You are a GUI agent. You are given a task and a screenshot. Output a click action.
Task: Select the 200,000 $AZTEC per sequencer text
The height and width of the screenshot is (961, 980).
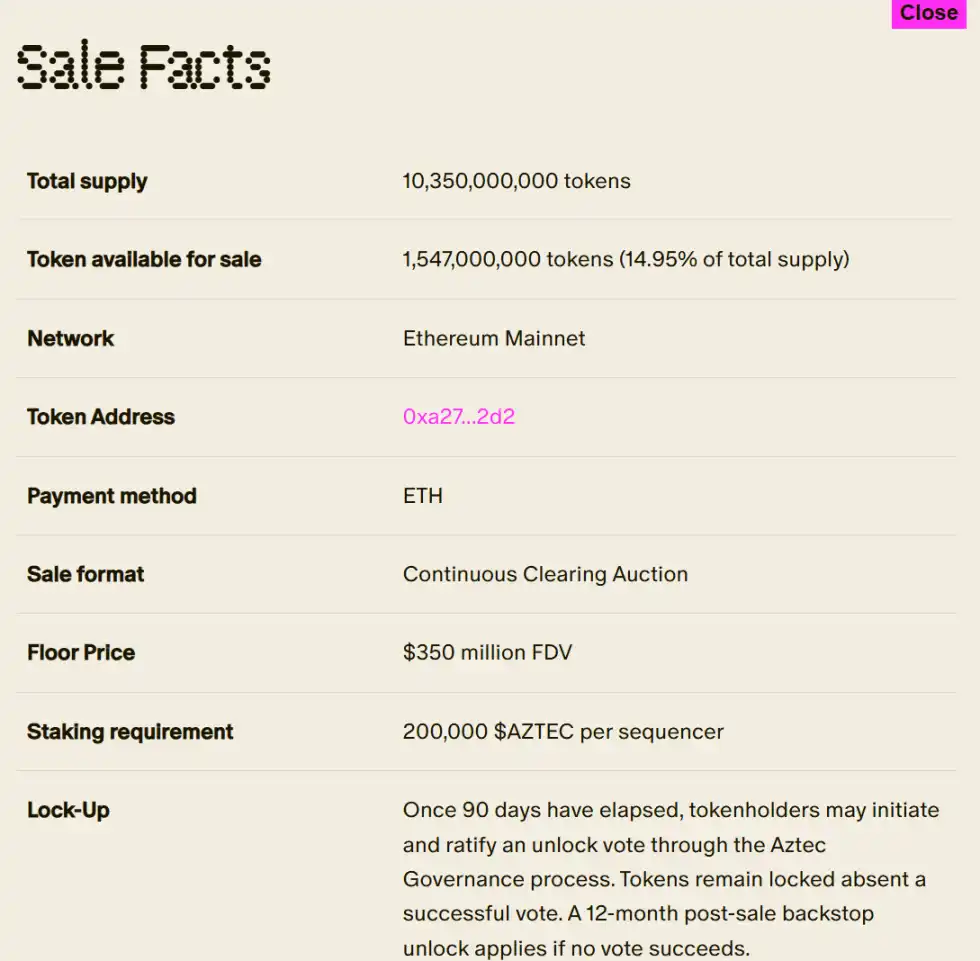tap(563, 731)
